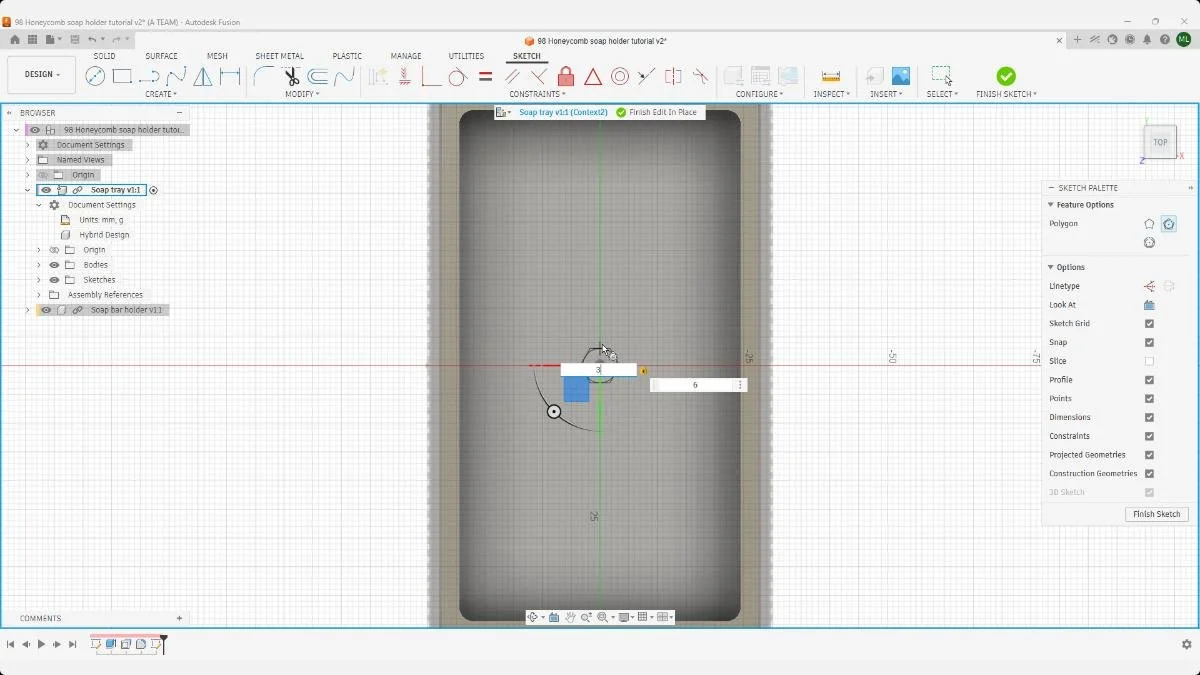Expand the Named Views tree node
This screenshot has width=1200, height=675.
[x=28, y=160]
